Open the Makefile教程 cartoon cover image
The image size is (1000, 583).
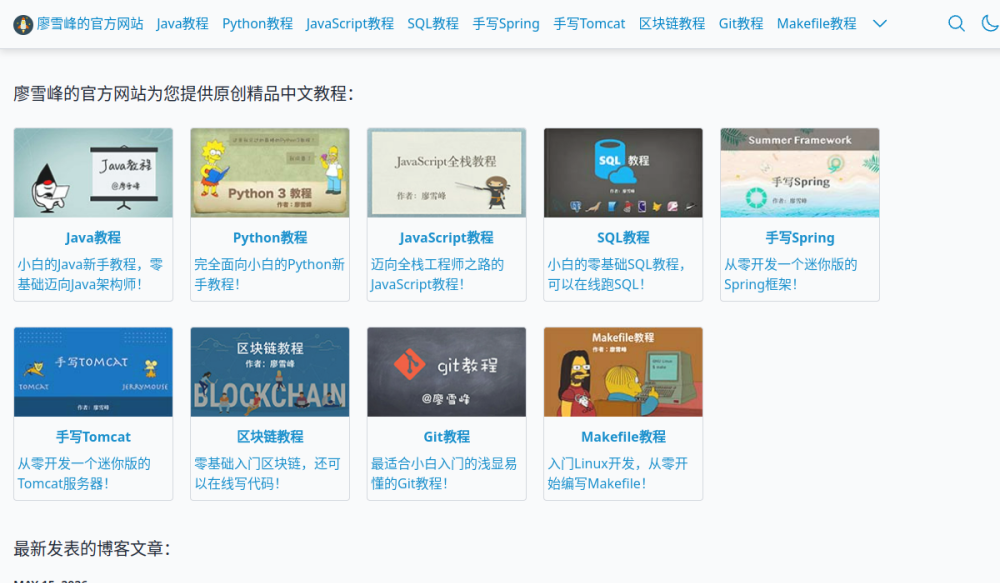(x=623, y=372)
